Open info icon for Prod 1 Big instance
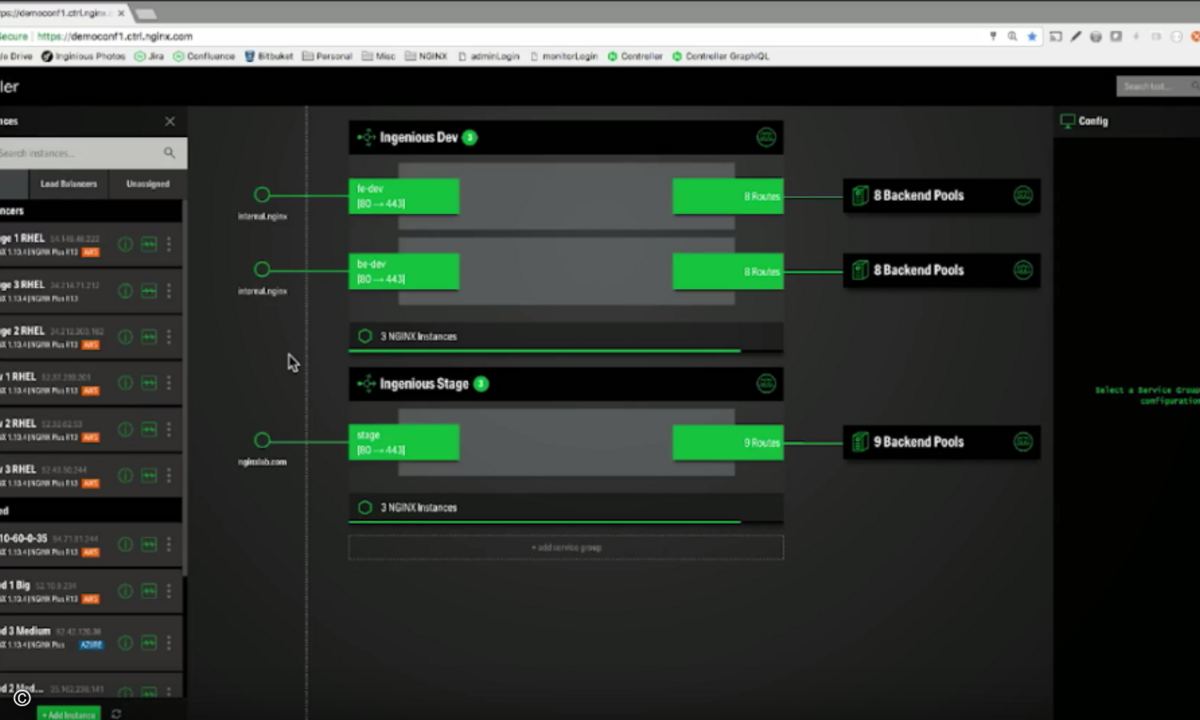Viewport: 1200px width, 720px height. (126, 592)
